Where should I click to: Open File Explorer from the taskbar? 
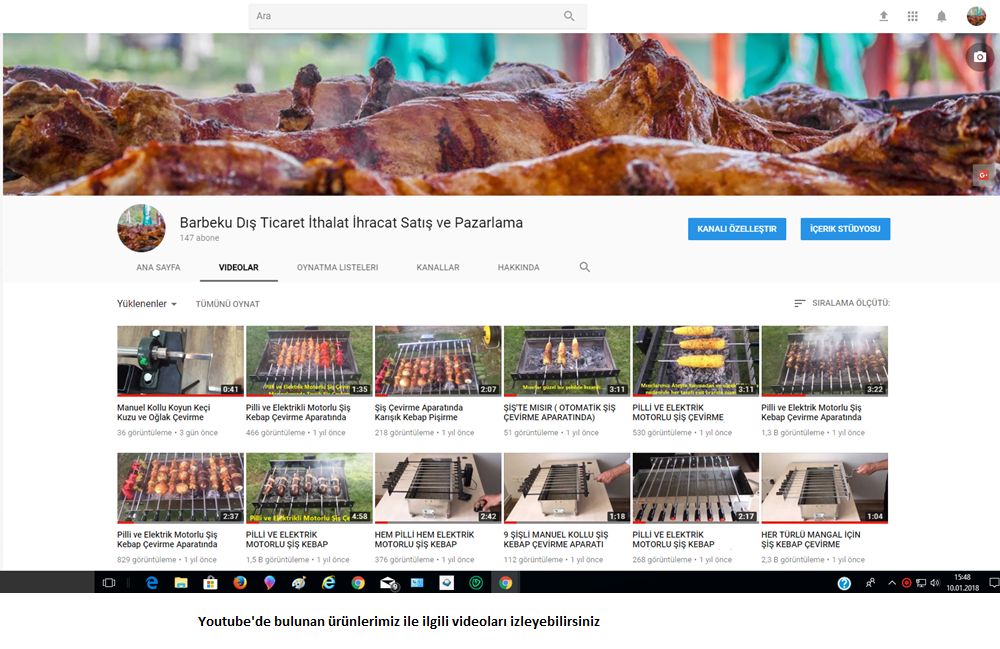click(x=181, y=583)
